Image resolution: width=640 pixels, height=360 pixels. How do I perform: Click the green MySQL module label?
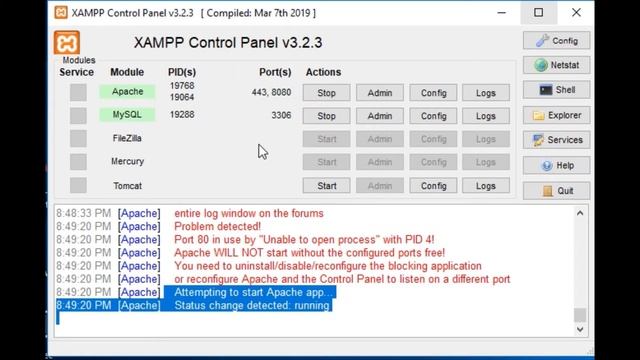[x=127, y=115]
